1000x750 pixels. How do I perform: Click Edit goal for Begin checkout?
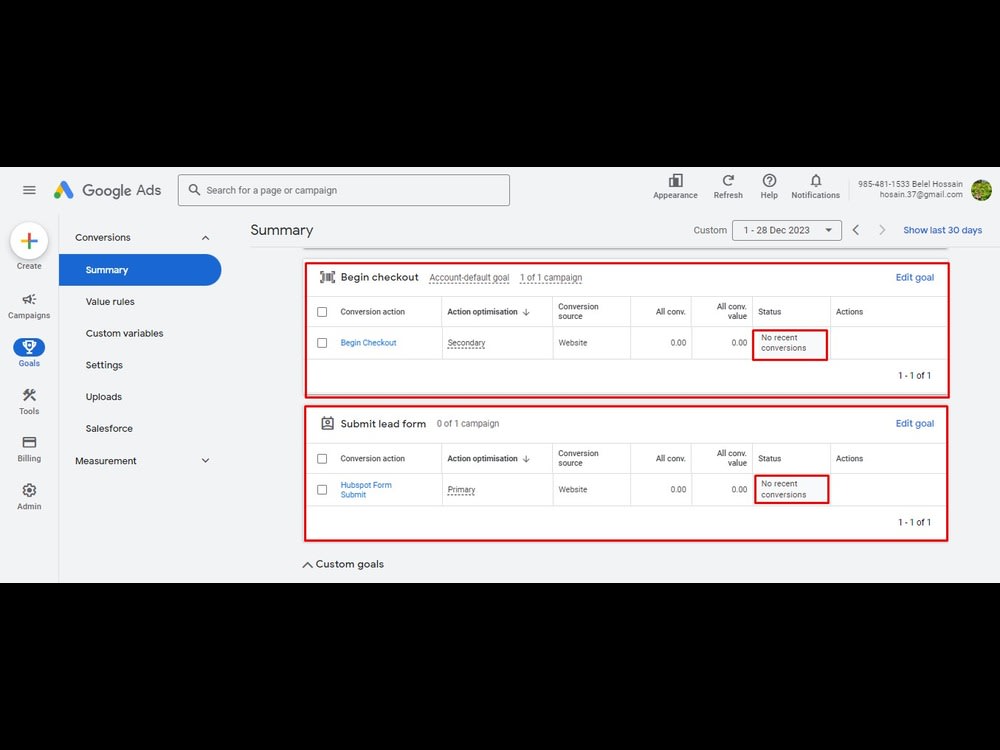(x=914, y=277)
